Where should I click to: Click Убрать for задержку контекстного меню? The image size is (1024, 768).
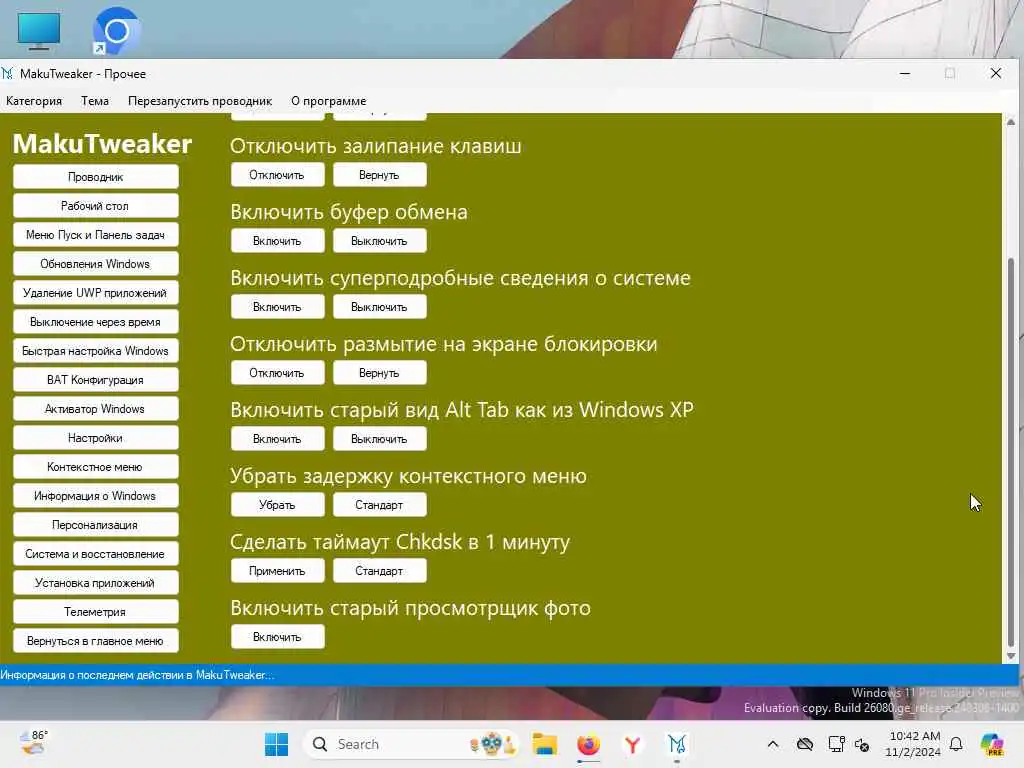coord(278,505)
